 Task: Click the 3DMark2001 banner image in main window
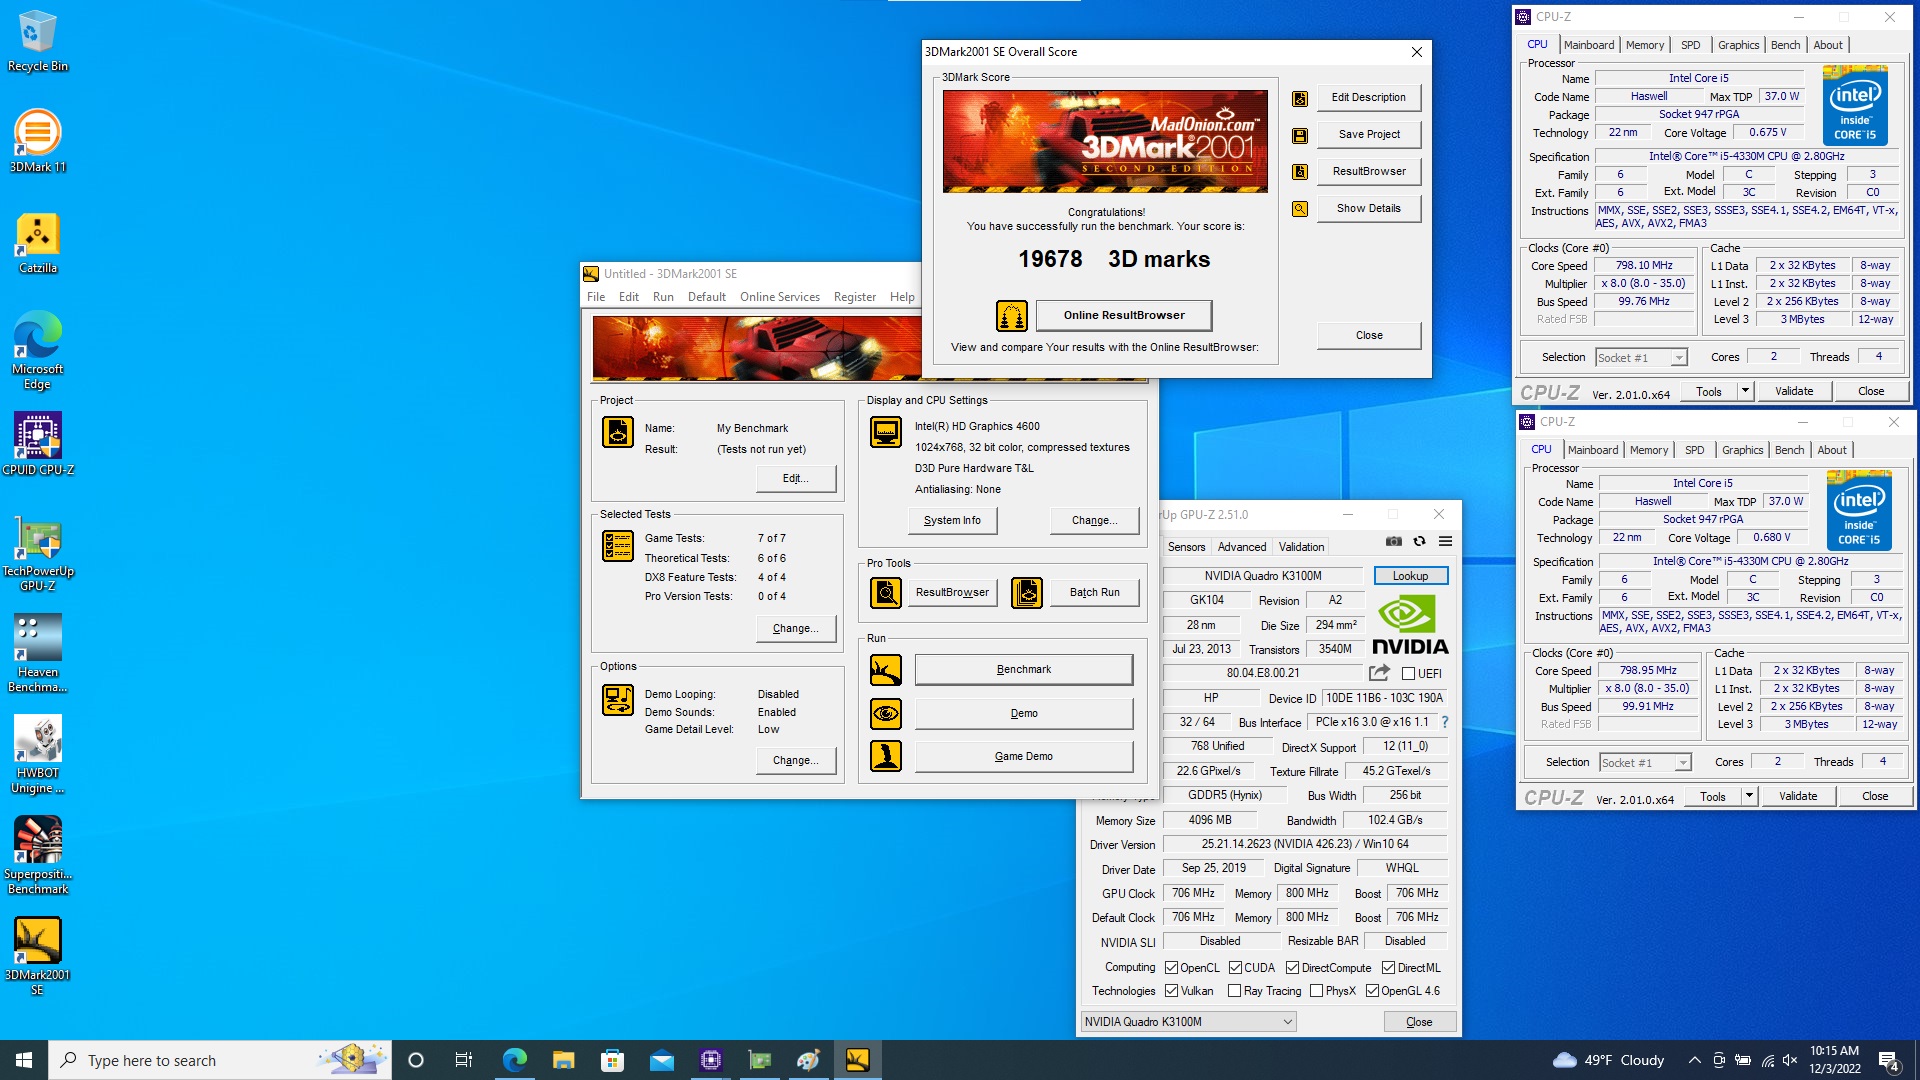[x=757, y=348]
